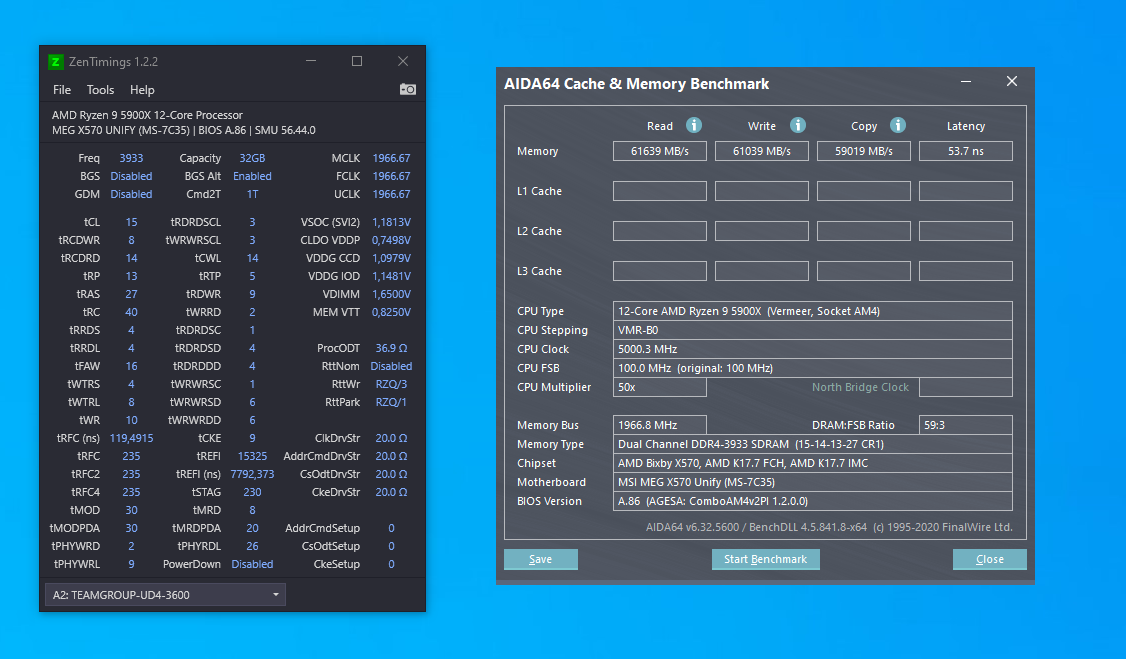Click the VSOC (SVI2) value 1,1813V
Viewport: 1126px width, 659px height.
(x=391, y=222)
